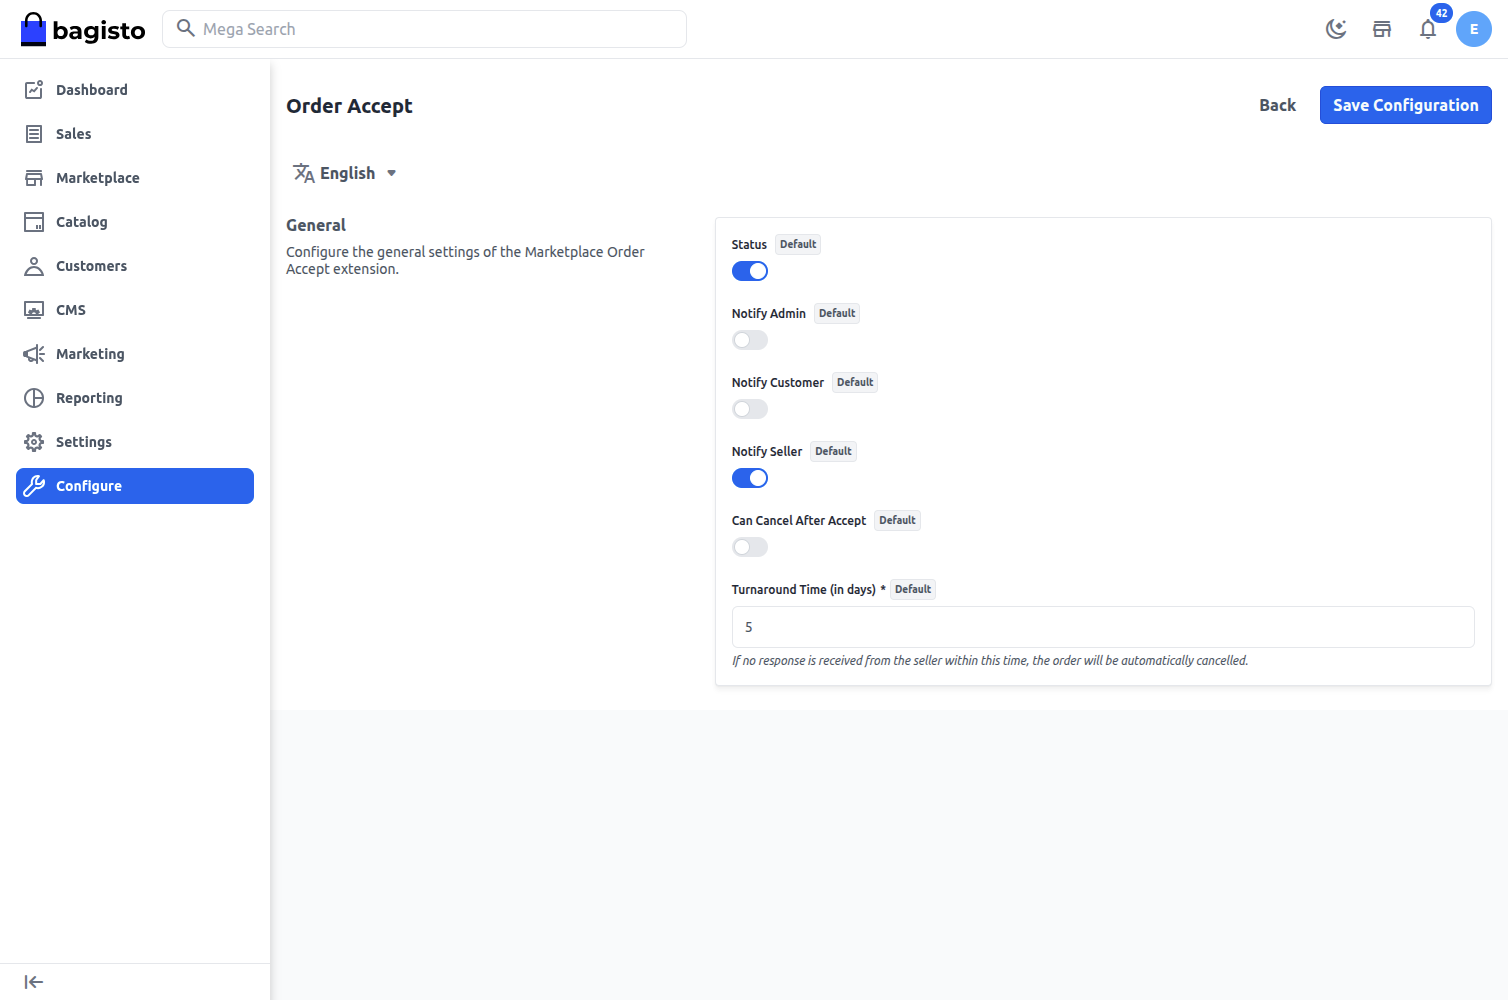Click the General section heading

pyautogui.click(x=316, y=225)
